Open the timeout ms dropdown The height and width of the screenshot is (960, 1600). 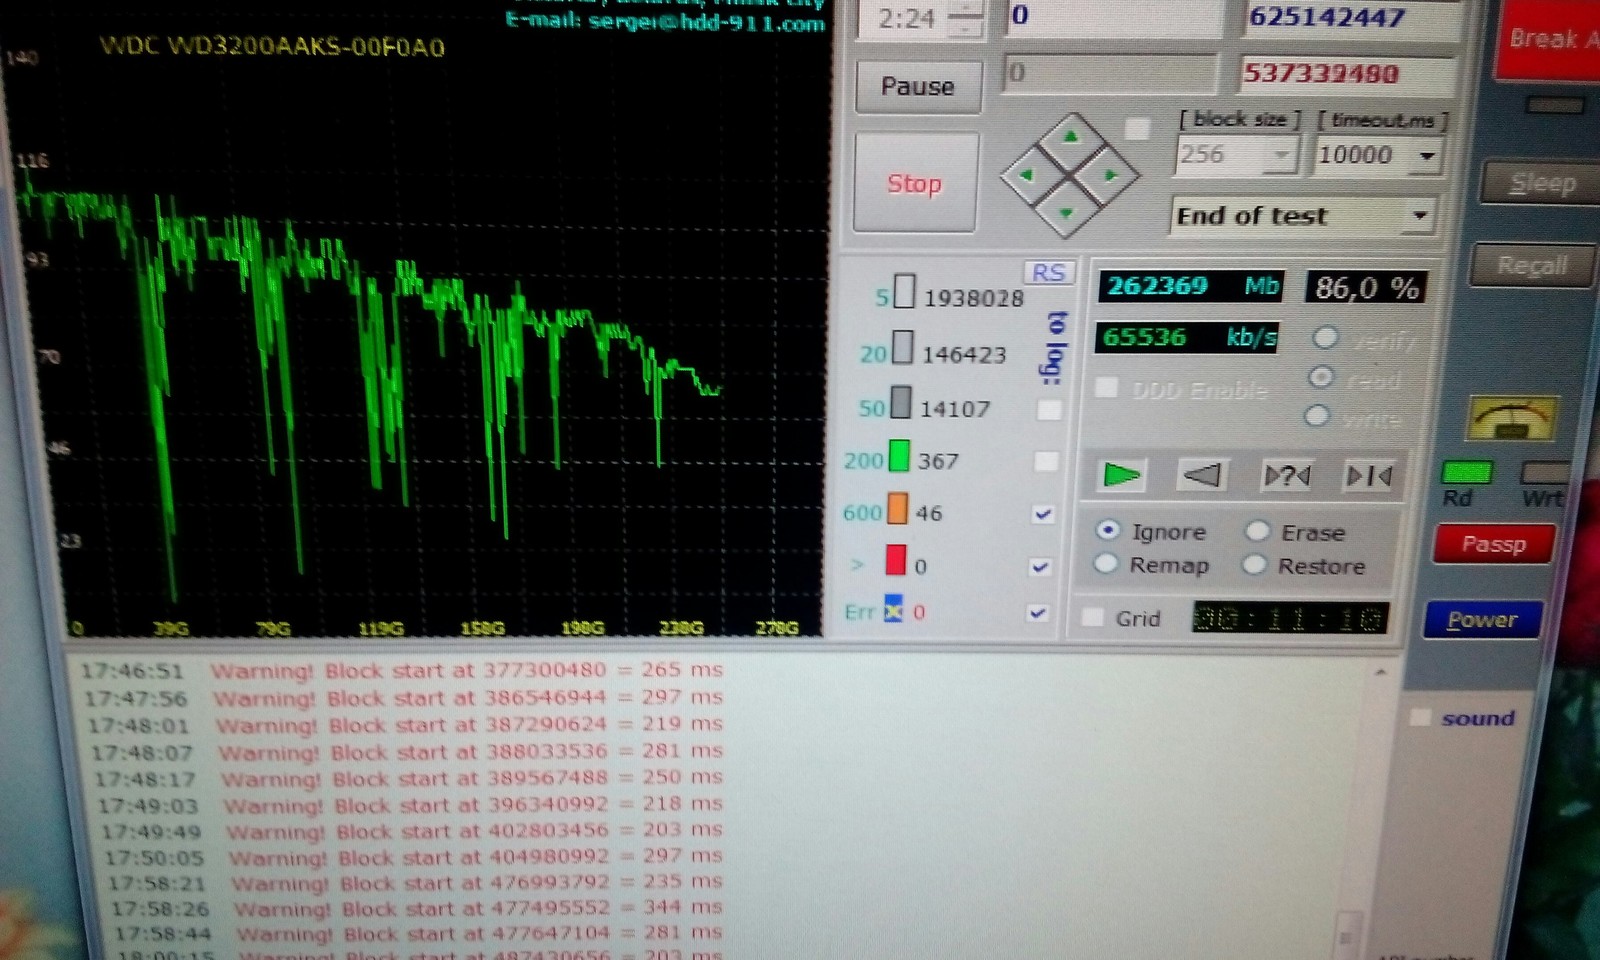(x=1427, y=156)
